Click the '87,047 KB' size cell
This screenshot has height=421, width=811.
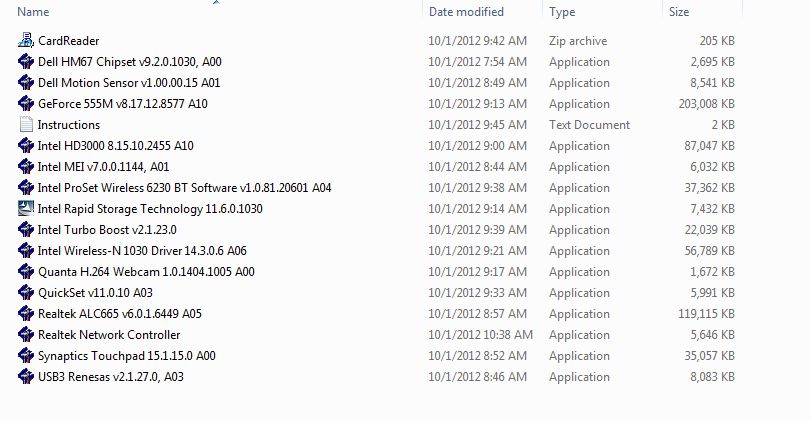coord(709,146)
